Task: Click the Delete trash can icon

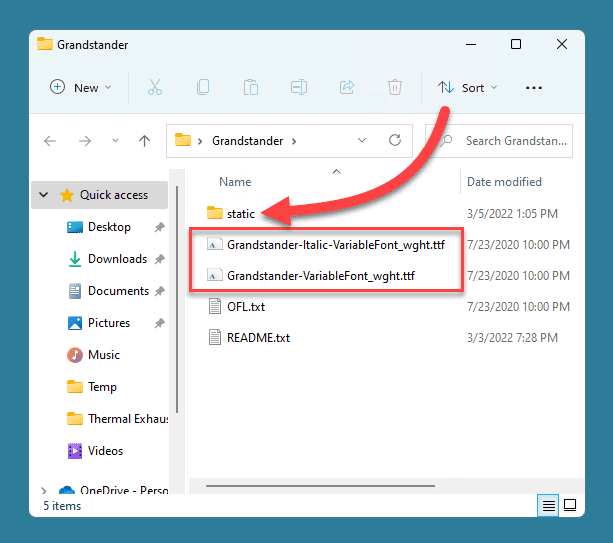Action: point(395,87)
